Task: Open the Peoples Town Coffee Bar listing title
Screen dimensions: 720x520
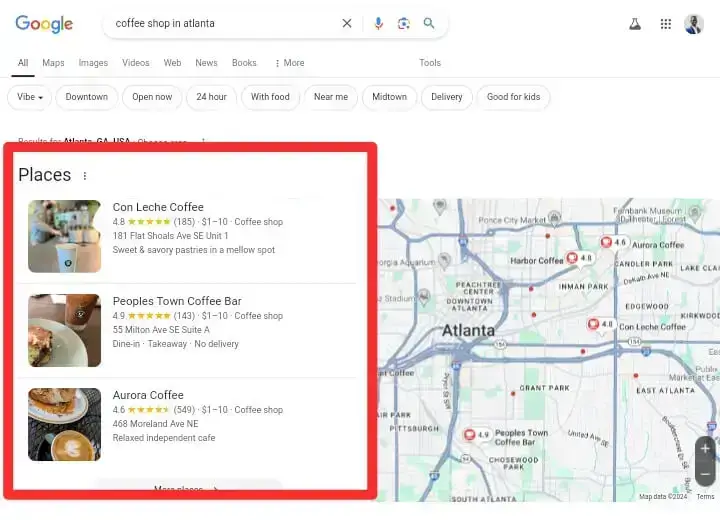Action: [x=177, y=301]
